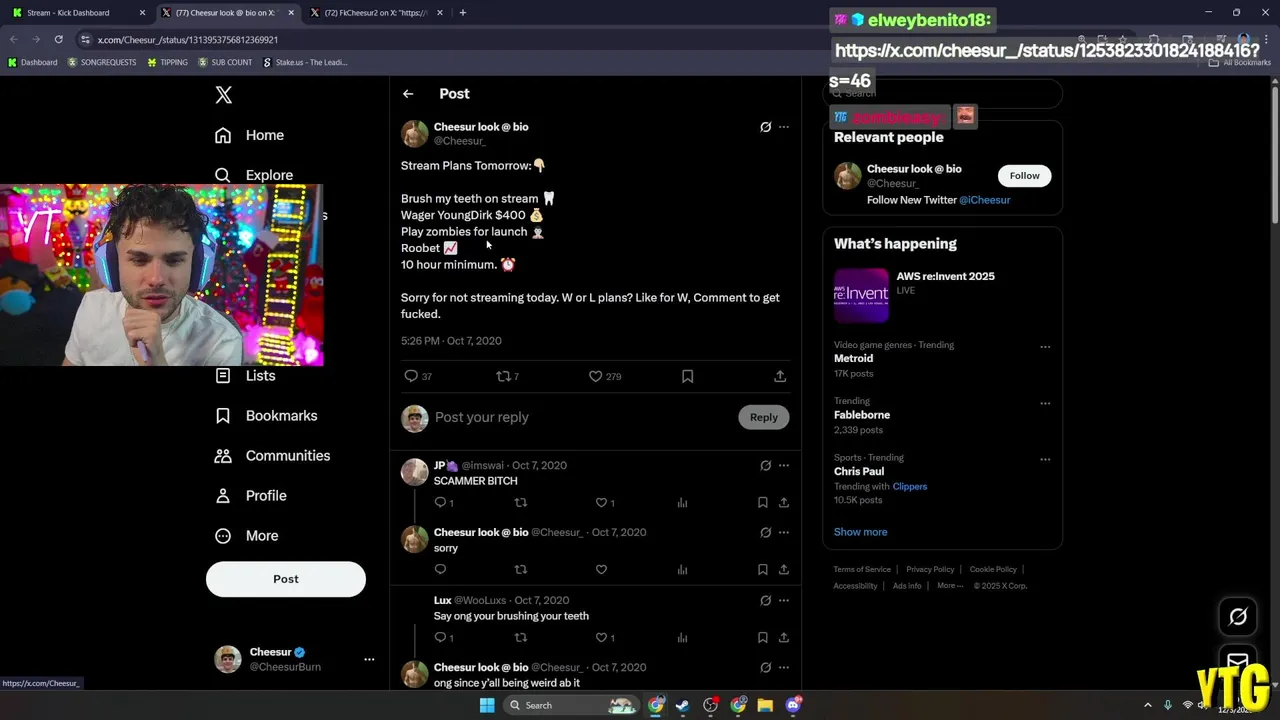Open More options in sidebar
1280x720 pixels.
pyautogui.click(x=246, y=536)
